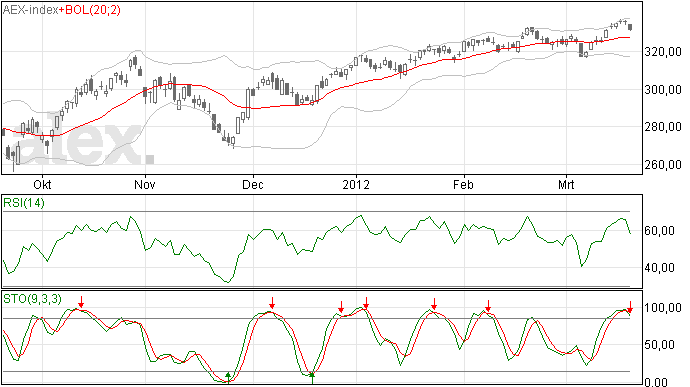This screenshot has height=387, width=690.
Task: Click the green buy arrow in late November
Action: point(228,377)
